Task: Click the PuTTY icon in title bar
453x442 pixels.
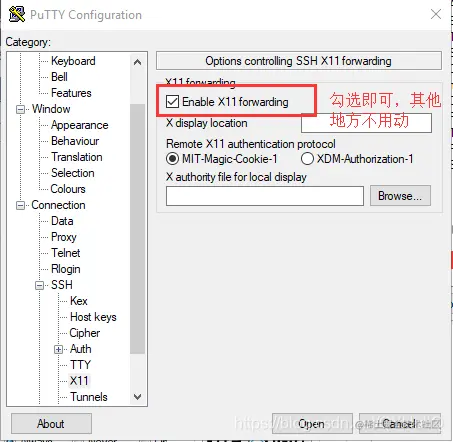Action: tap(17, 14)
